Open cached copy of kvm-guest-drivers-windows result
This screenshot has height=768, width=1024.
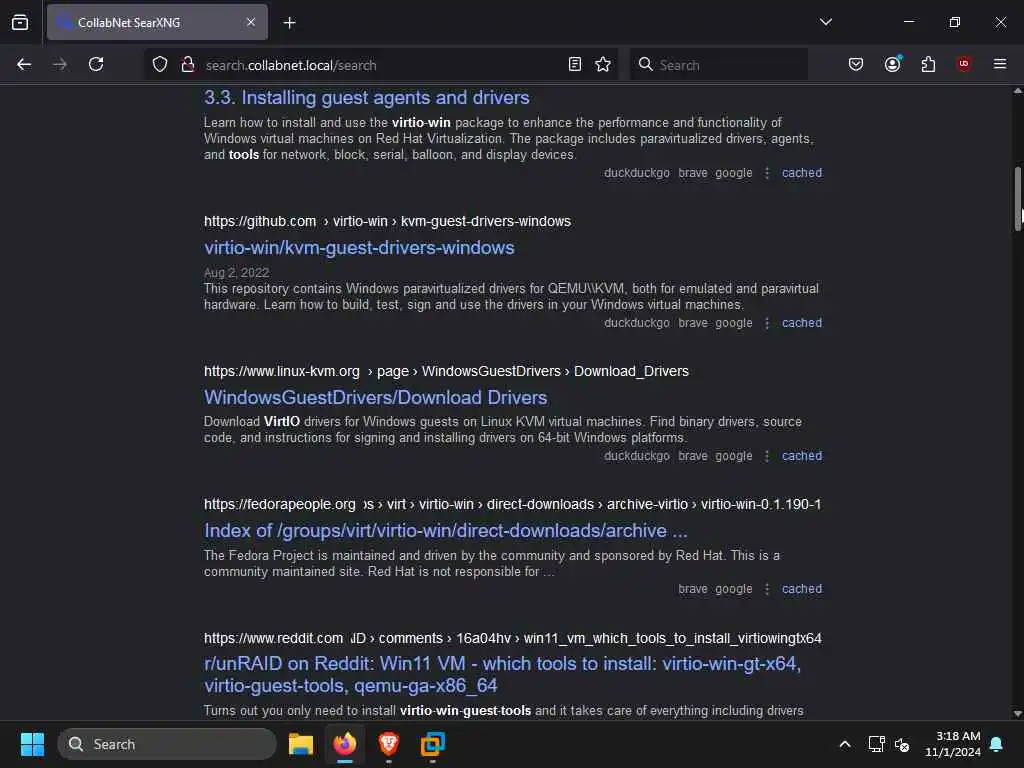pos(802,323)
